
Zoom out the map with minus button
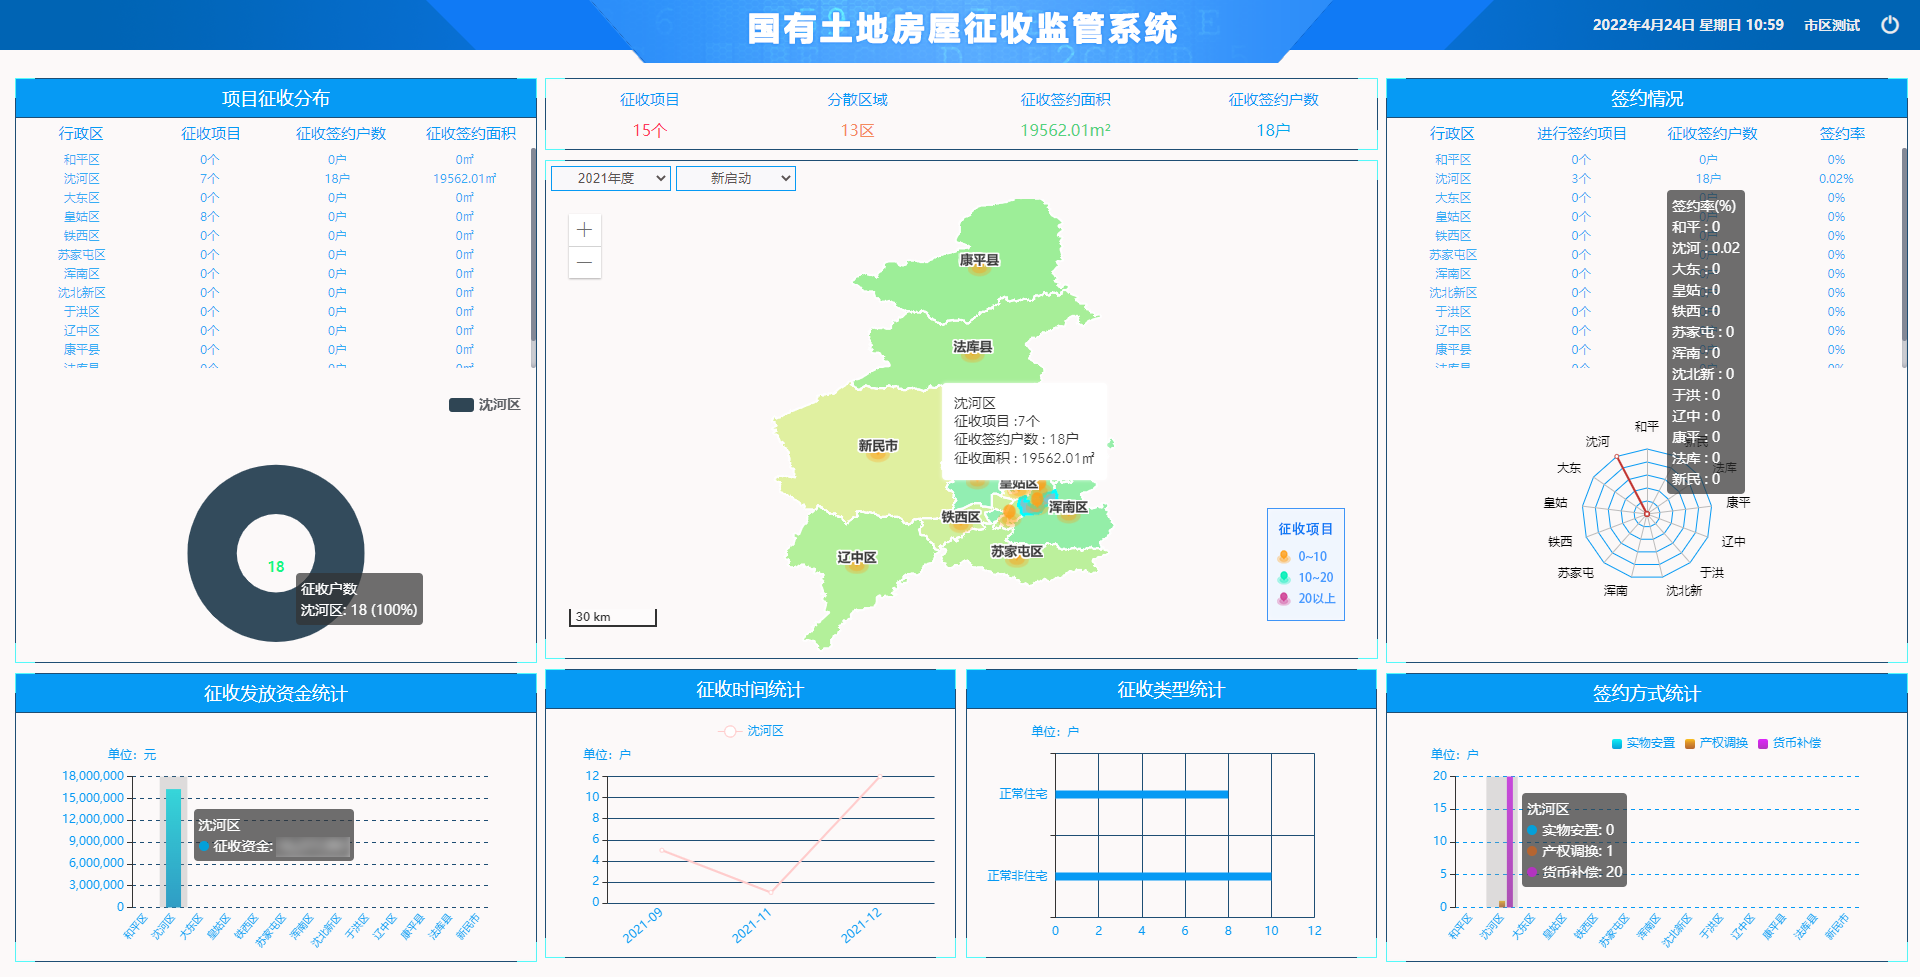tap(585, 263)
